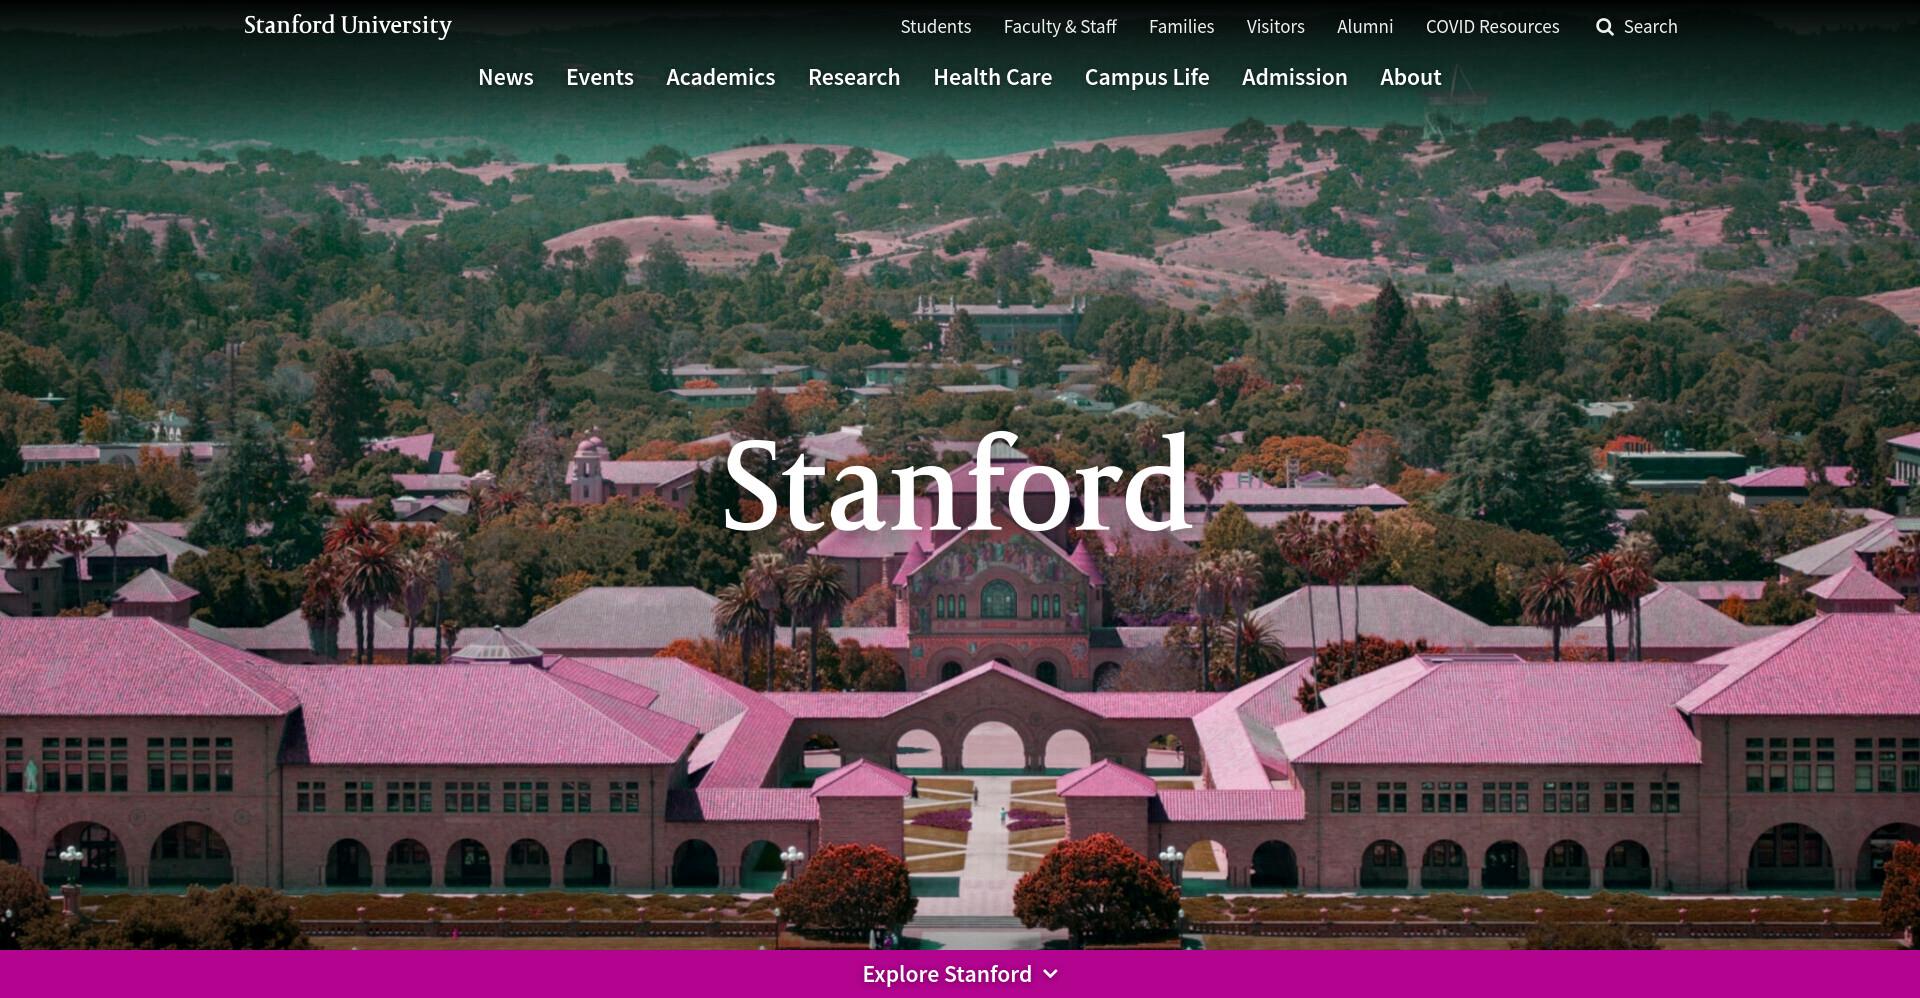1920x998 pixels.
Task: Expand the Explore Stanford chevron
Action: pos(1050,974)
